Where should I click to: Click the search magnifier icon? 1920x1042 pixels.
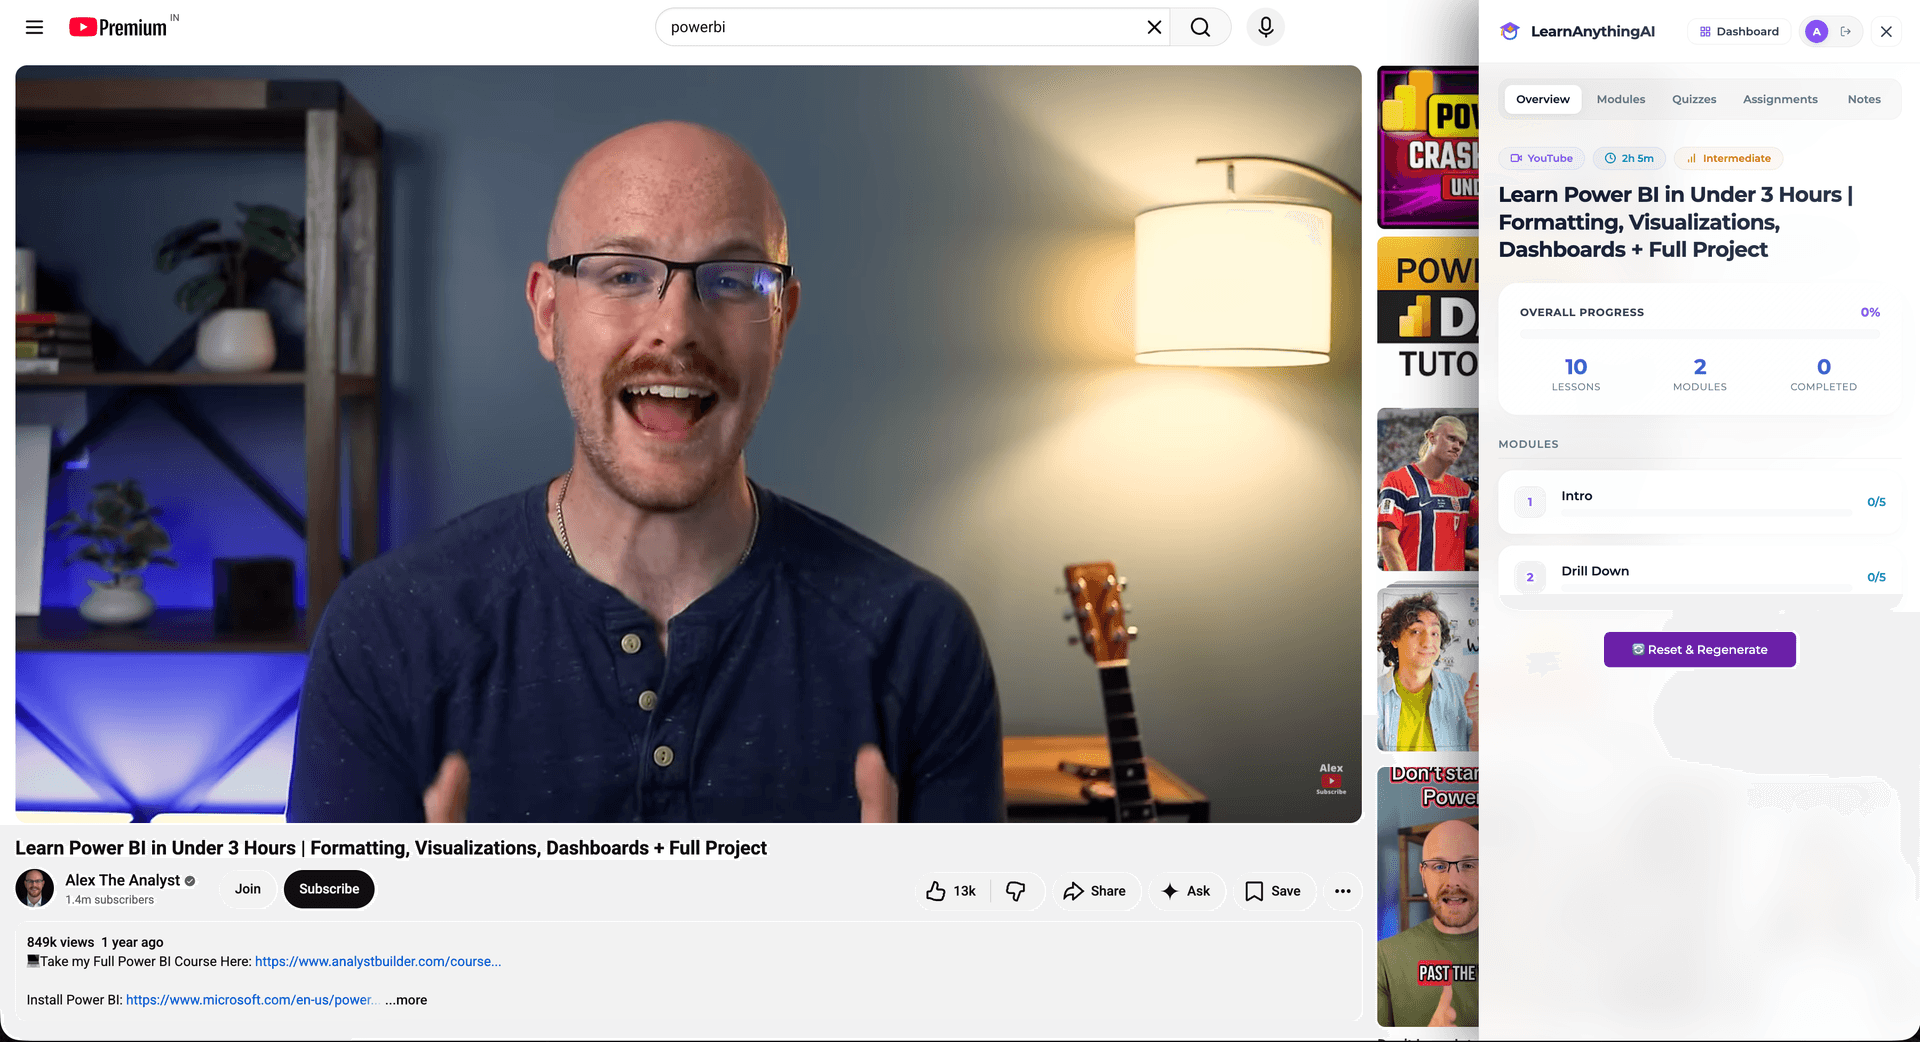(x=1200, y=27)
